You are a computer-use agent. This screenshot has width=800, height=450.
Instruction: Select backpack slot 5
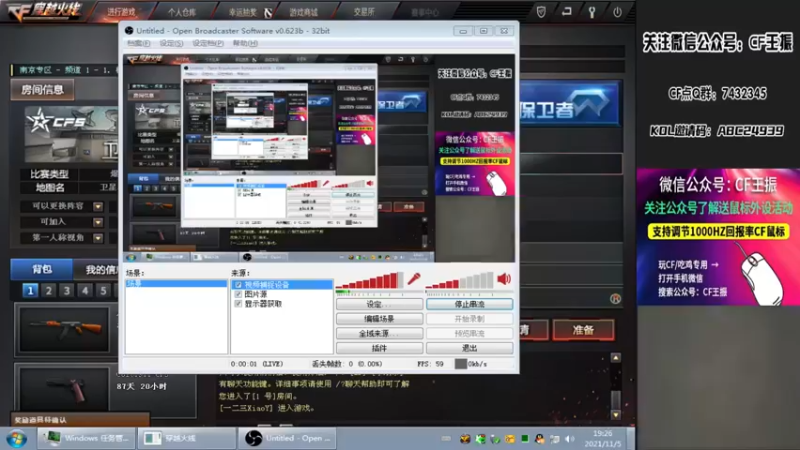[103, 291]
